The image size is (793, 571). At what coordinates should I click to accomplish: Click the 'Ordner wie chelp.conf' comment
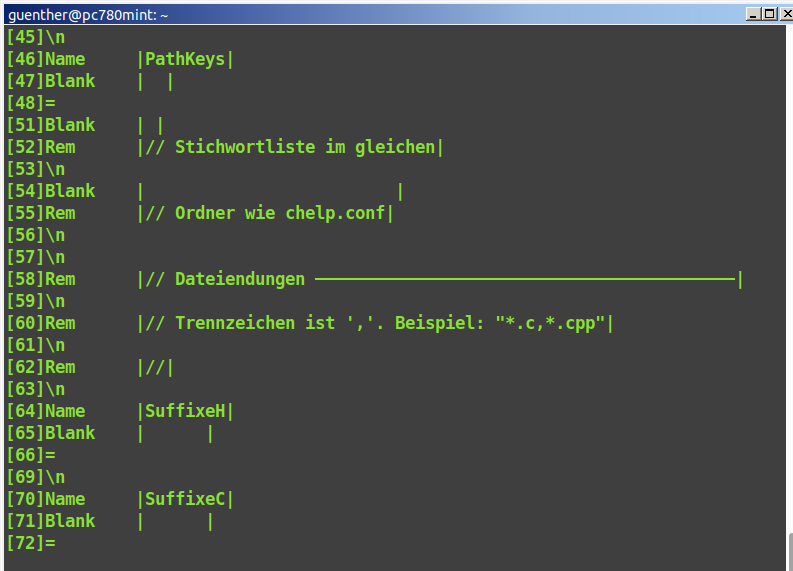tap(265, 213)
